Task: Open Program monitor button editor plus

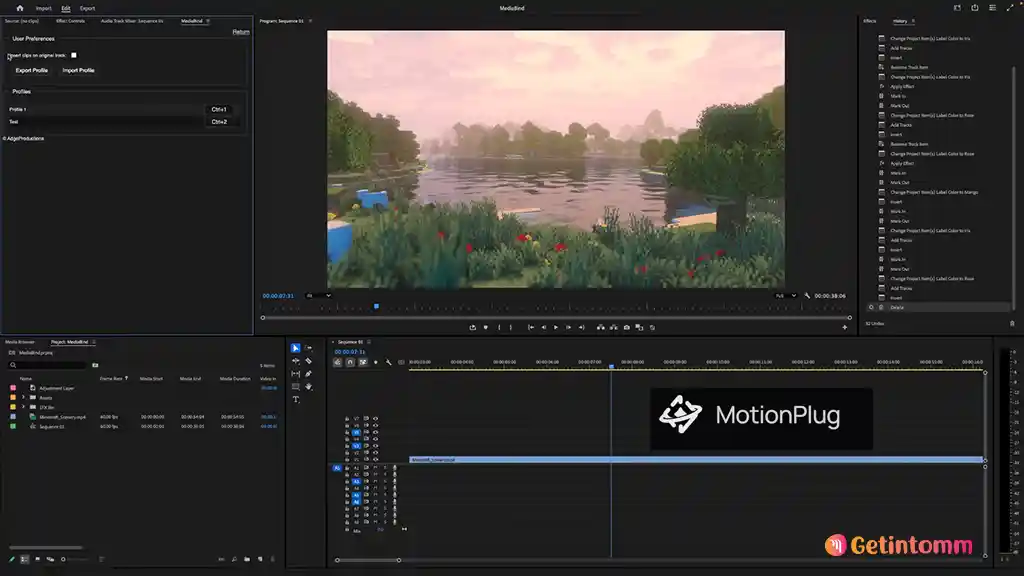Action: coord(844,327)
